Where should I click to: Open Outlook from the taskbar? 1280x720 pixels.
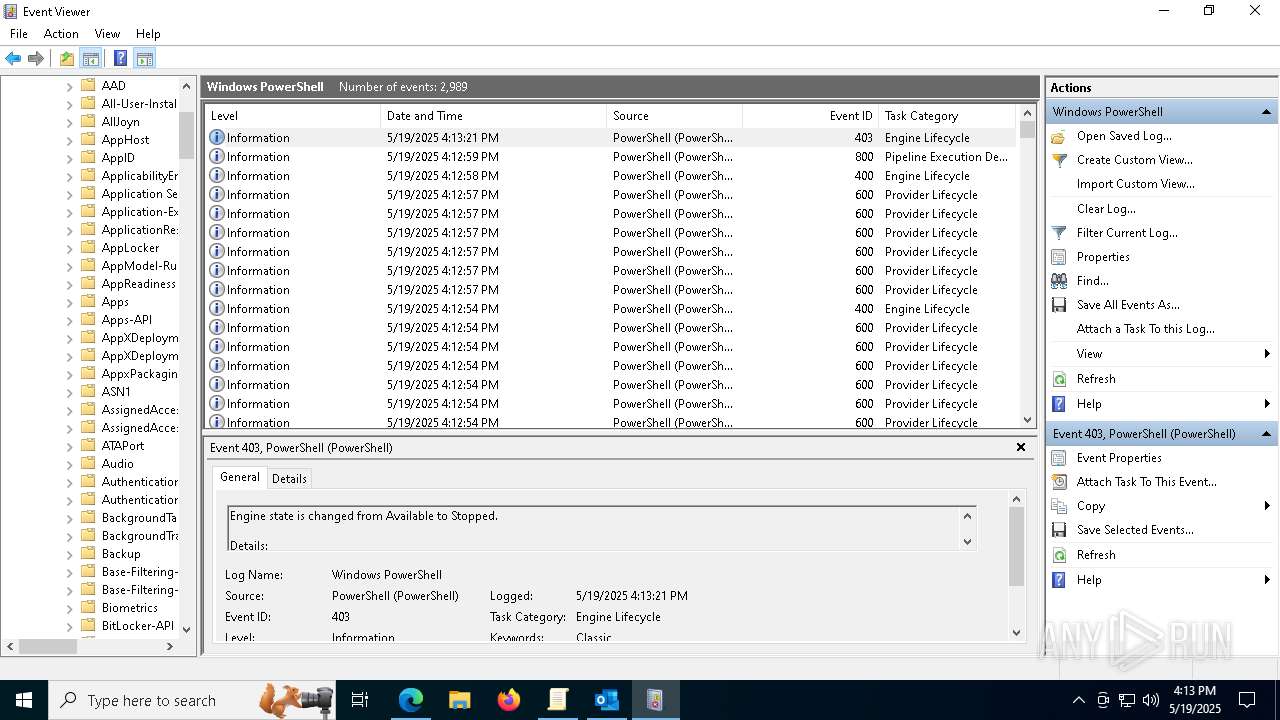click(x=607, y=700)
